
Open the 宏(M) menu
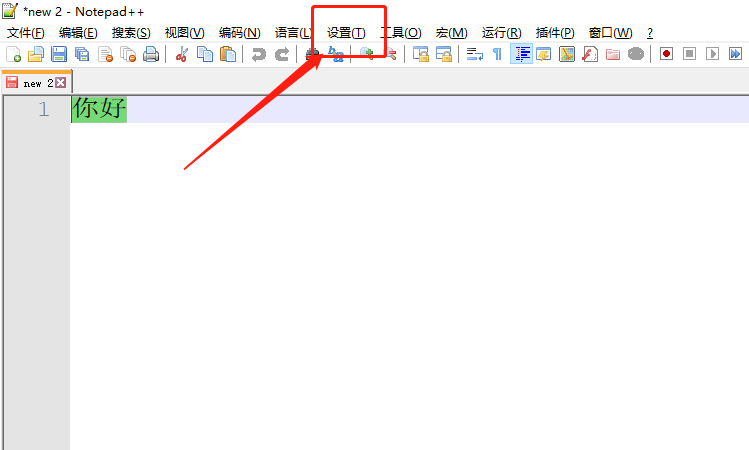click(x=451, y=32)
